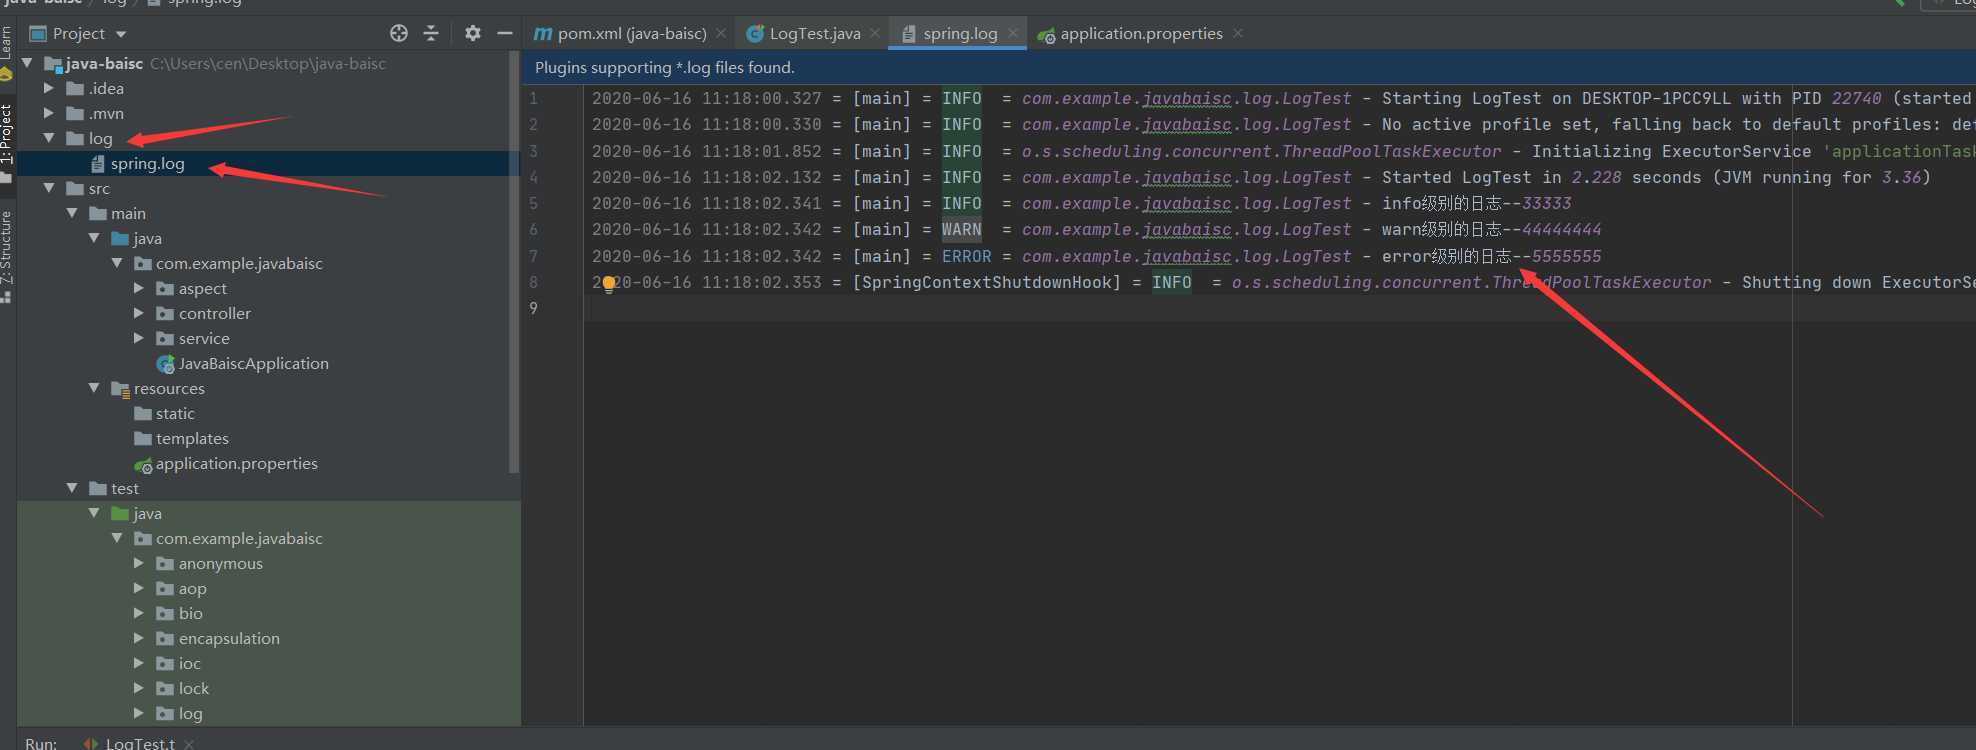Collapse the main folder
Image resolution: width=1976 pixels, height=750 pixels.
point(72,213)
